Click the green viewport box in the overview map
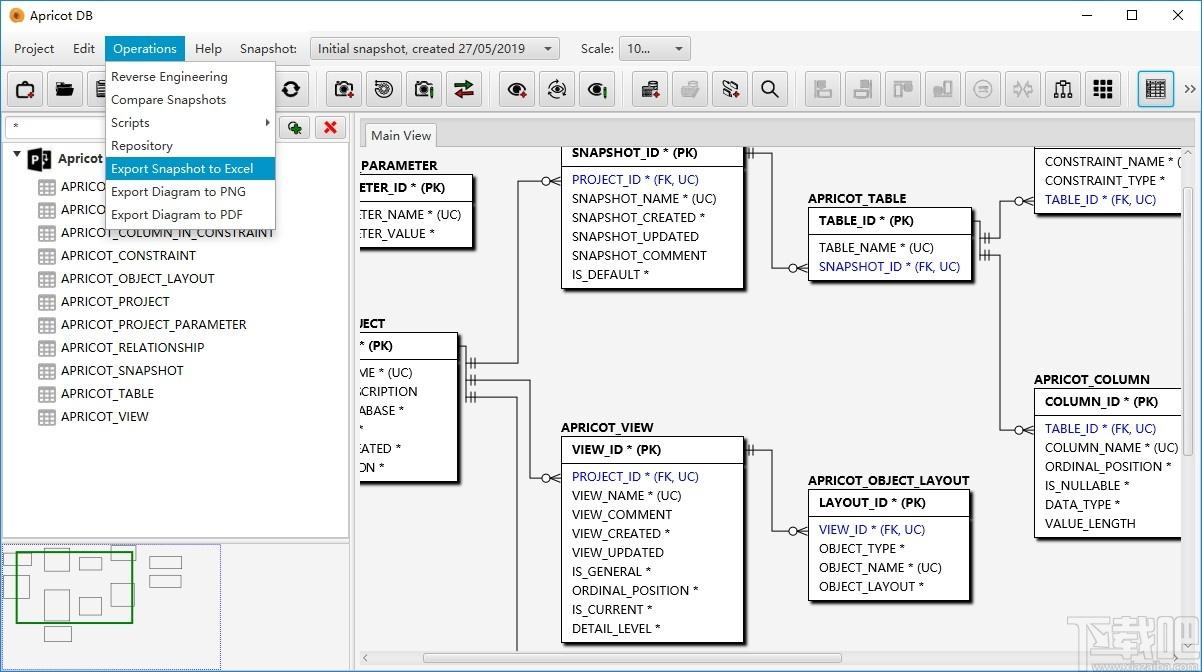Image resolution: width=1202 pixels, height=672 pixels. click(74, 587)
